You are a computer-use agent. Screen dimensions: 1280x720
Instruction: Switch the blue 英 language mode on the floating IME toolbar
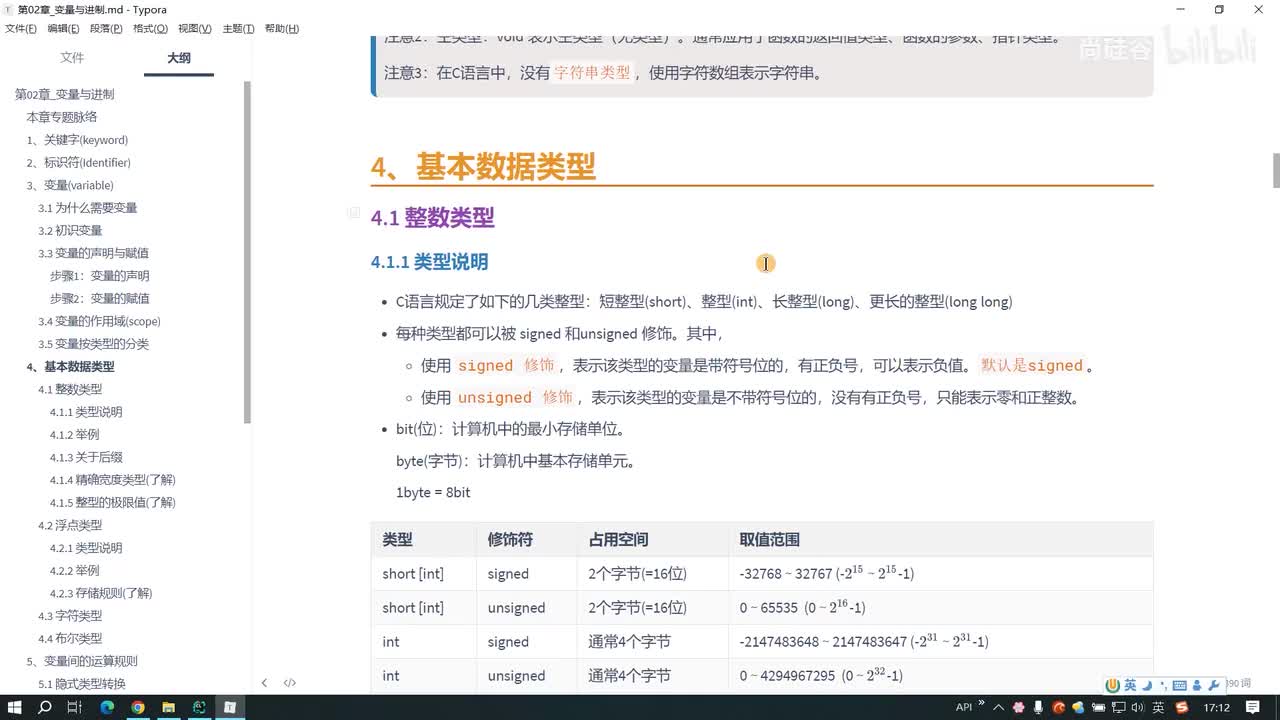1130,685
